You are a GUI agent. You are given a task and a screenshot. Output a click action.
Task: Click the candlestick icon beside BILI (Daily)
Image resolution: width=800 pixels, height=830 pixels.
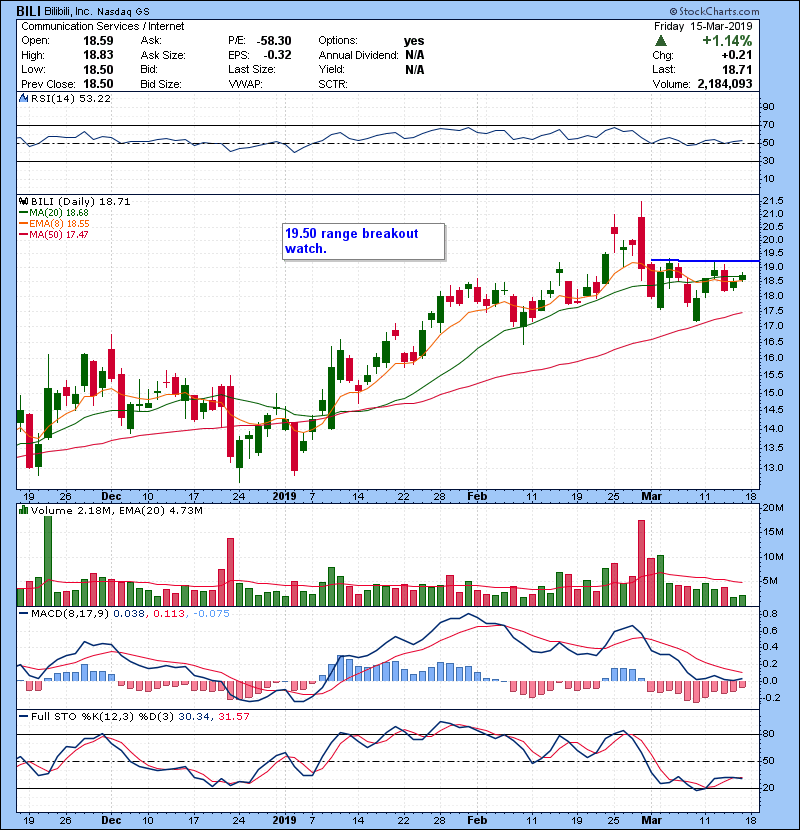tap(23, 202)
